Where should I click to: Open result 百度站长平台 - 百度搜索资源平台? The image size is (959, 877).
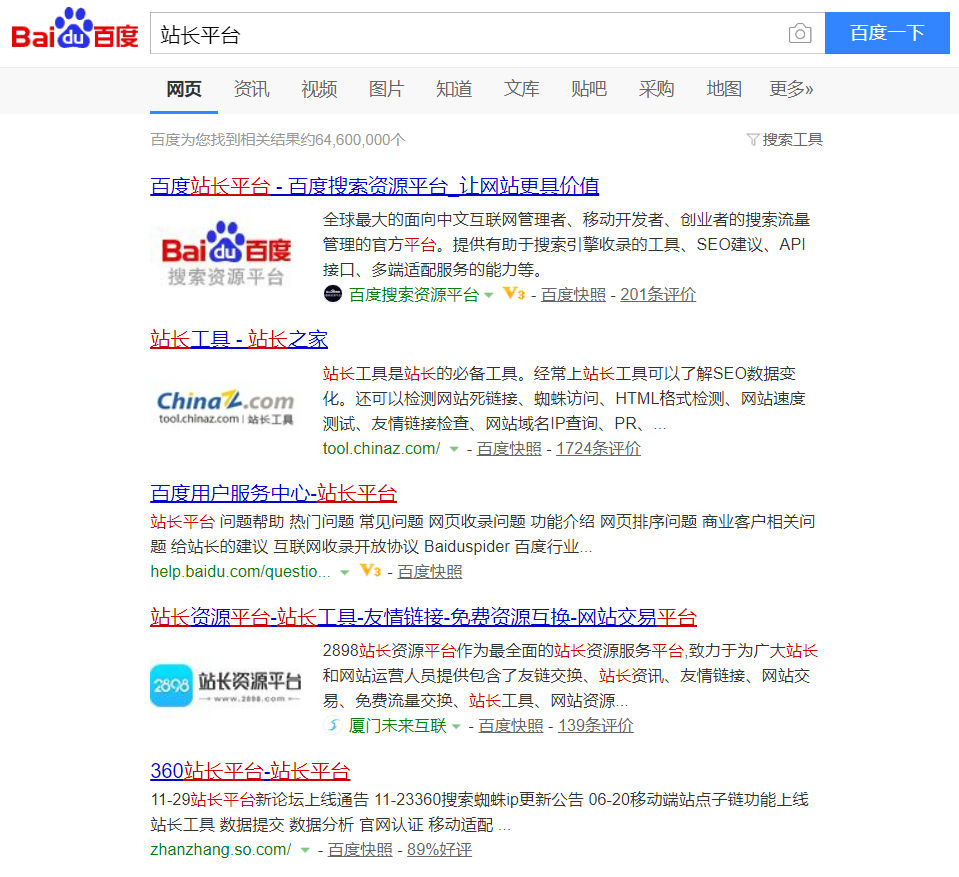[374, 186]
